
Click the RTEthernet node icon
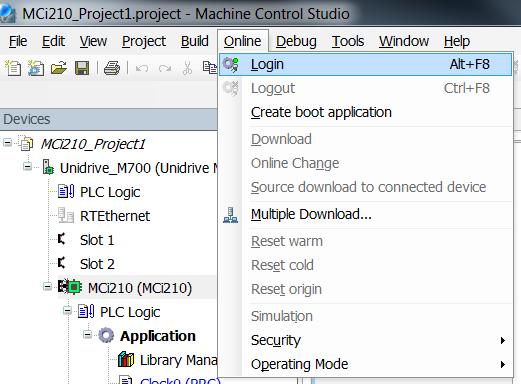click(x=66, y=215)
